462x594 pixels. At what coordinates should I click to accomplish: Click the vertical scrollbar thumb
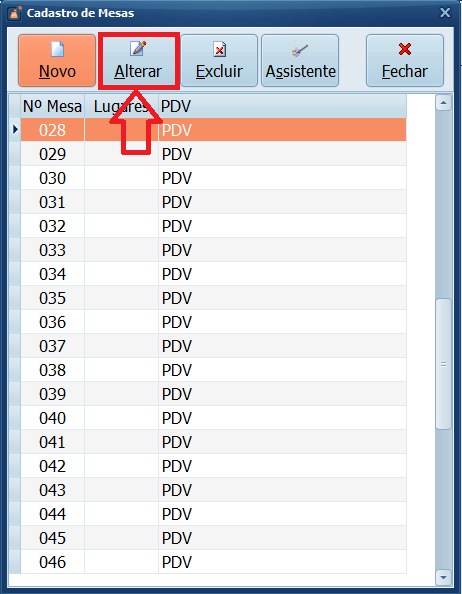[x=443, y=364]
